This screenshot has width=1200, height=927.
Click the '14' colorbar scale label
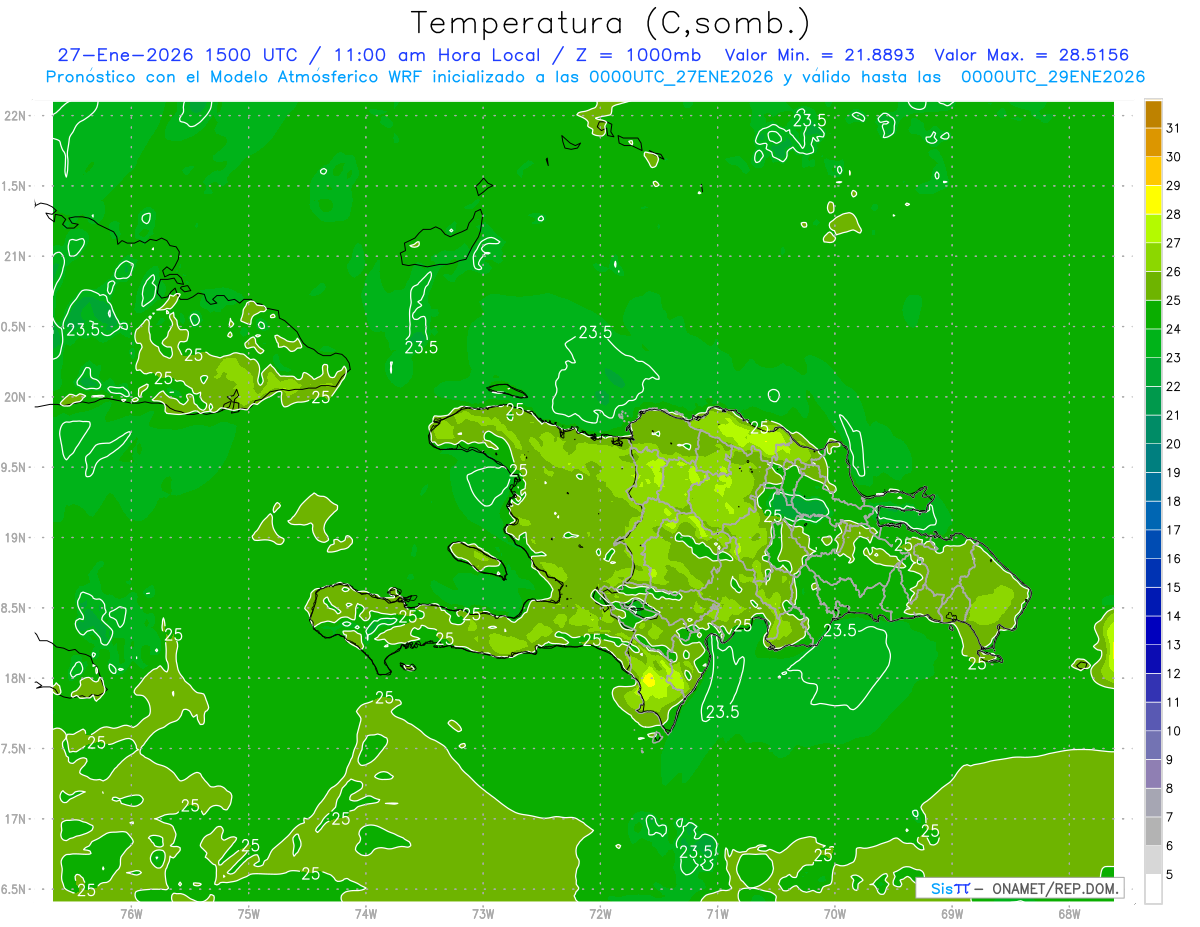[x=1173, y=616]
